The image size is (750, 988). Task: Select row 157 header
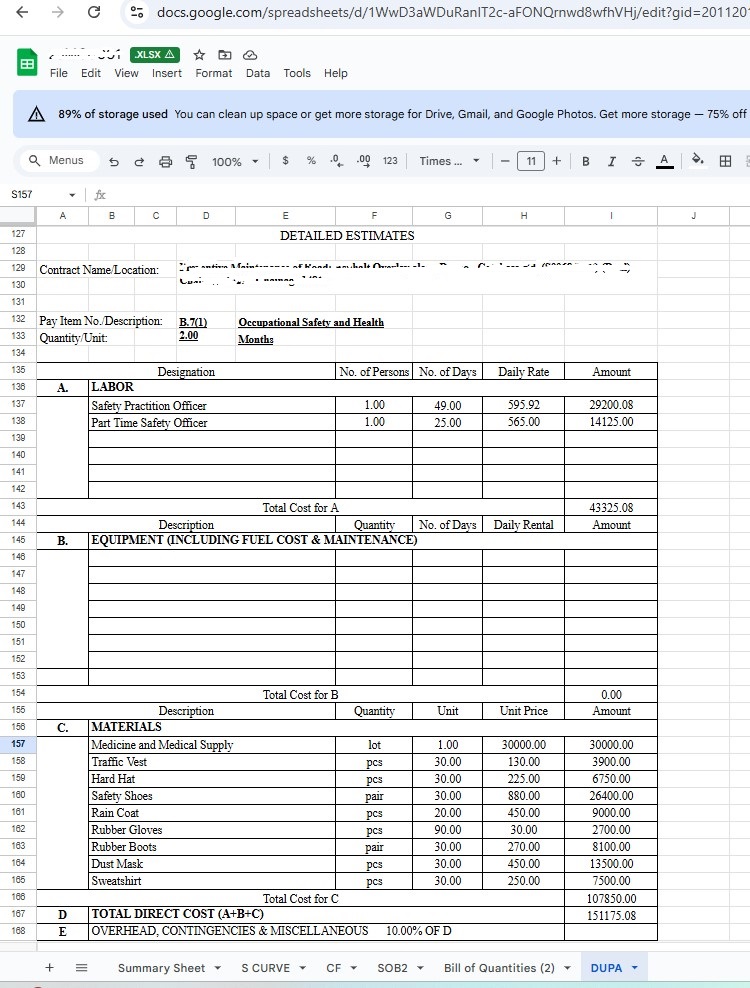click(18, 744)
